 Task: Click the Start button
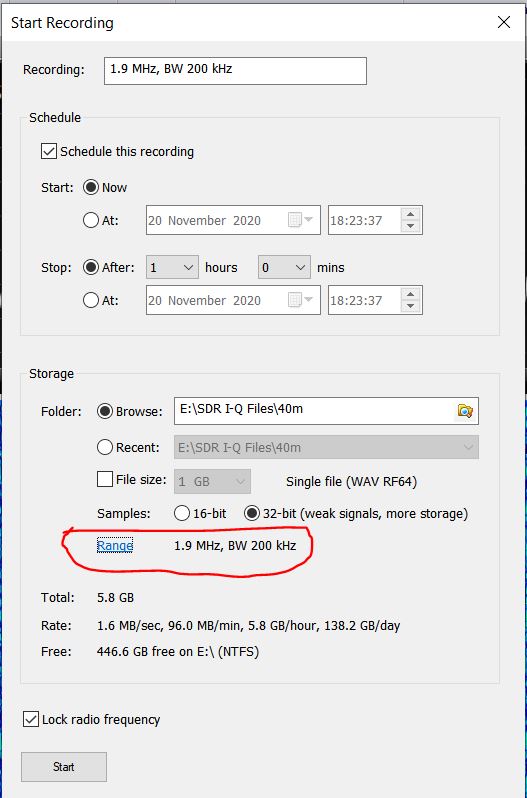point(64,766)
